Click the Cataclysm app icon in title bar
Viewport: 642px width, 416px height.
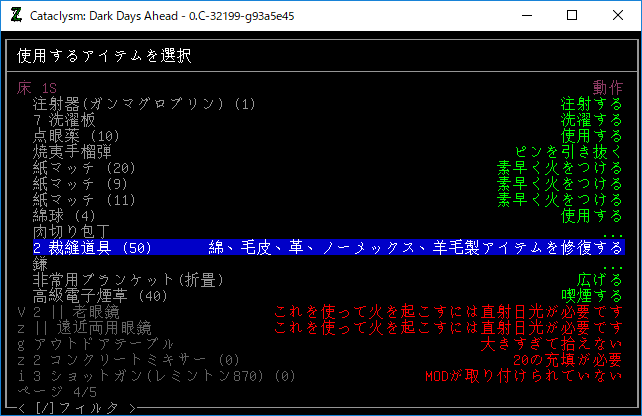[15, 15]
